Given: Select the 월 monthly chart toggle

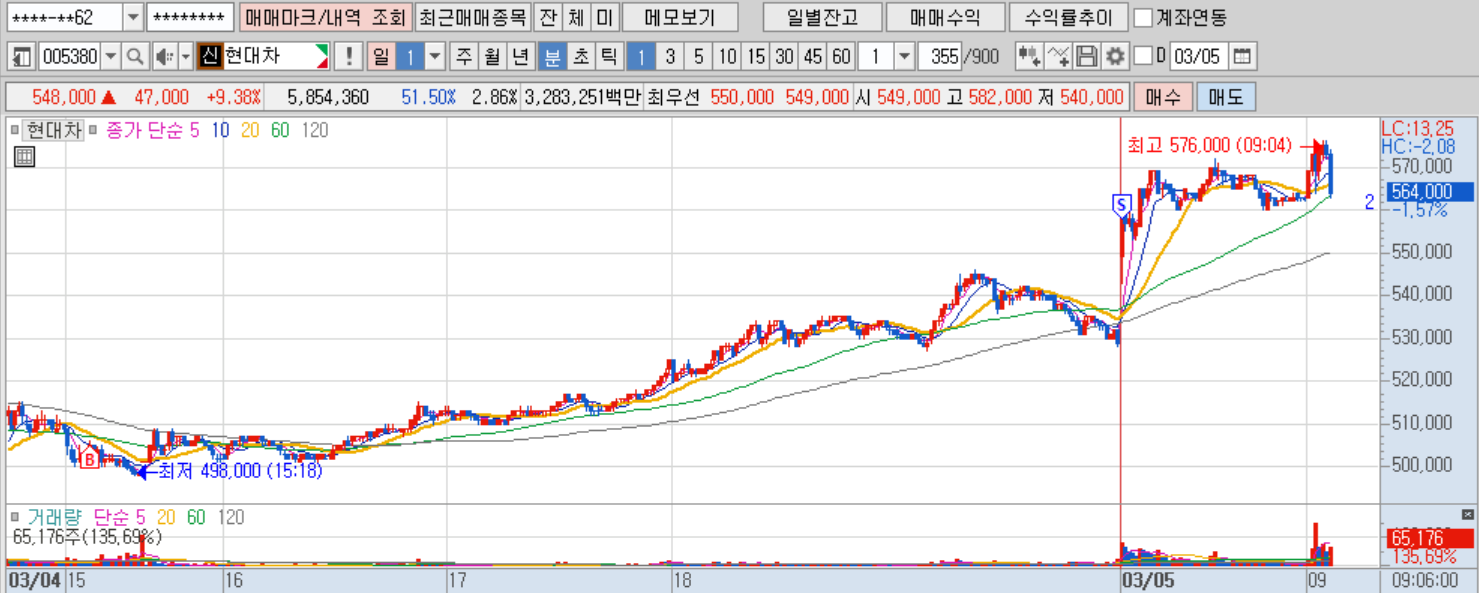Looking at the screenshot, I should (492, 56).
